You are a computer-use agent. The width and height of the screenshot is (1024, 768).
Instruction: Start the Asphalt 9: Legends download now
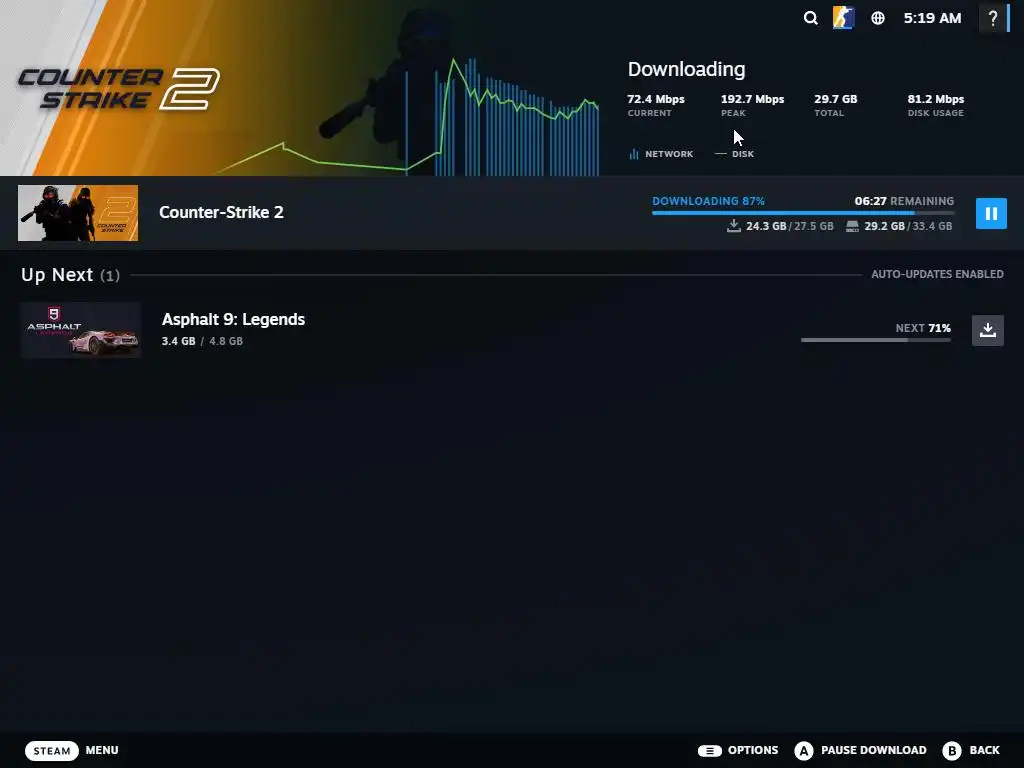(987, 330)
